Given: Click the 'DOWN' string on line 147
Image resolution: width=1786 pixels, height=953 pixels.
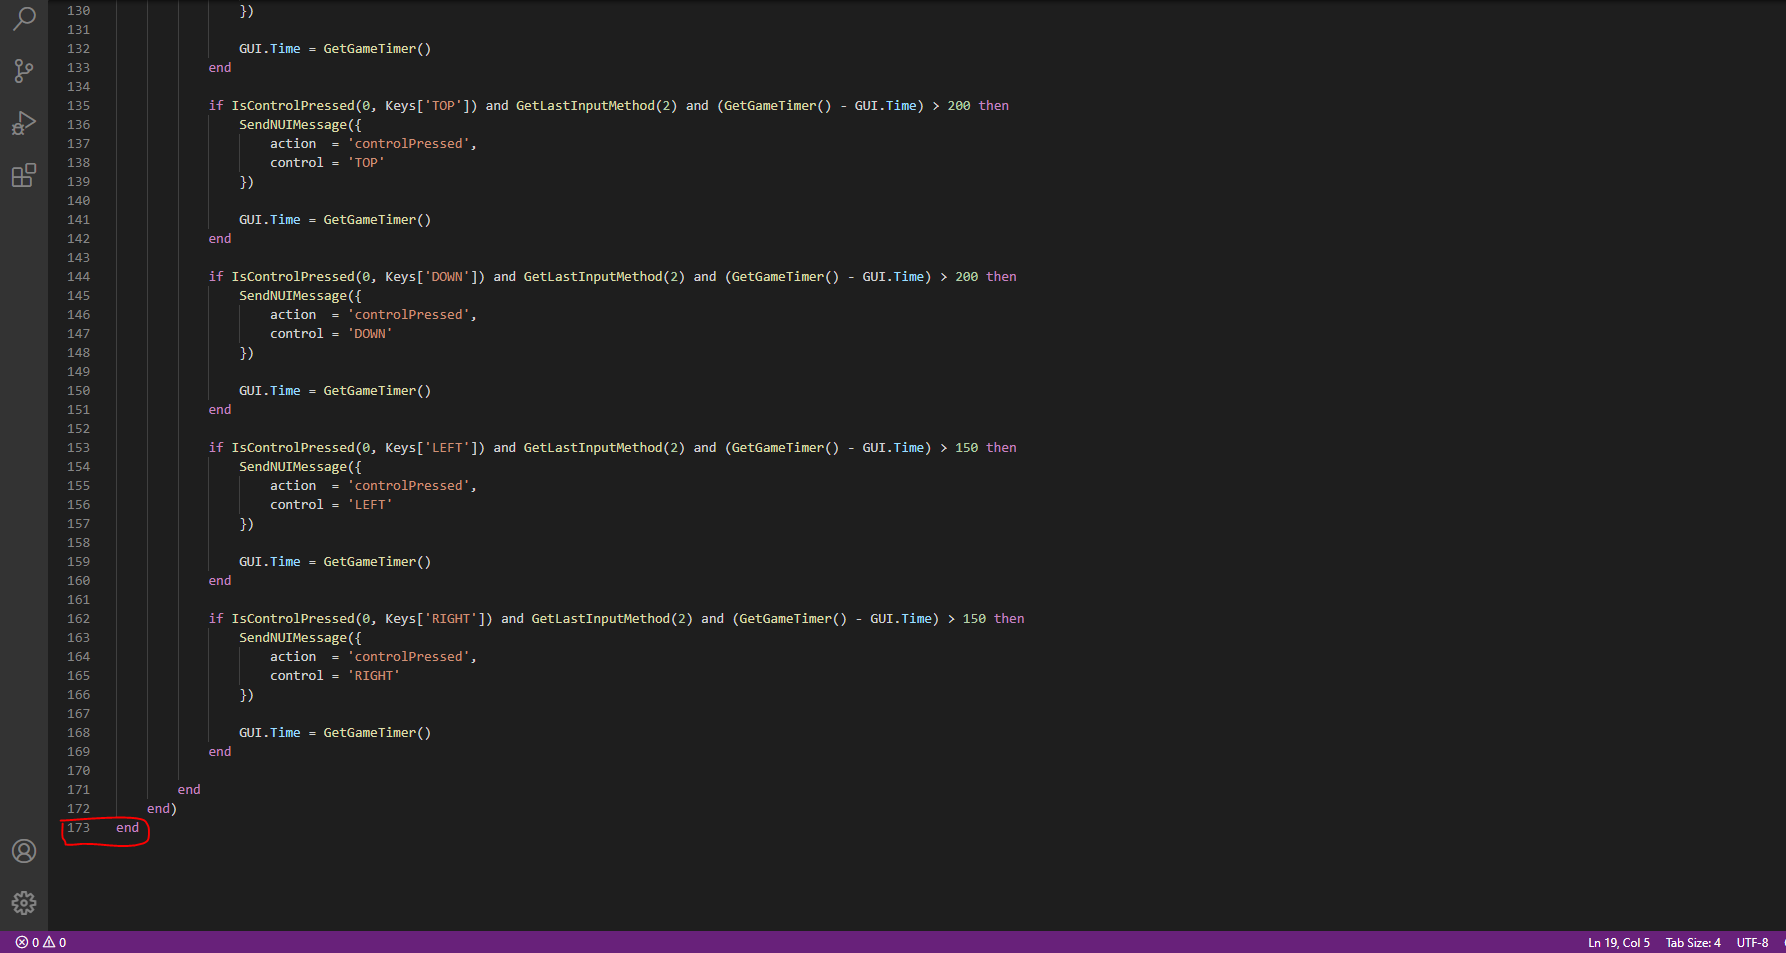Looking at the screenshot, I should [370, 333].
